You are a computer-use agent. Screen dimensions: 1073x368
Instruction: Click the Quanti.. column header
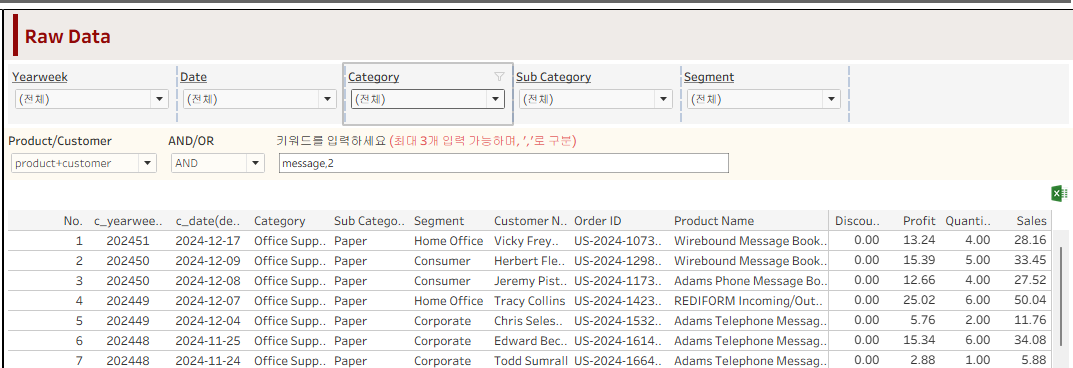(x=968, y=221)
